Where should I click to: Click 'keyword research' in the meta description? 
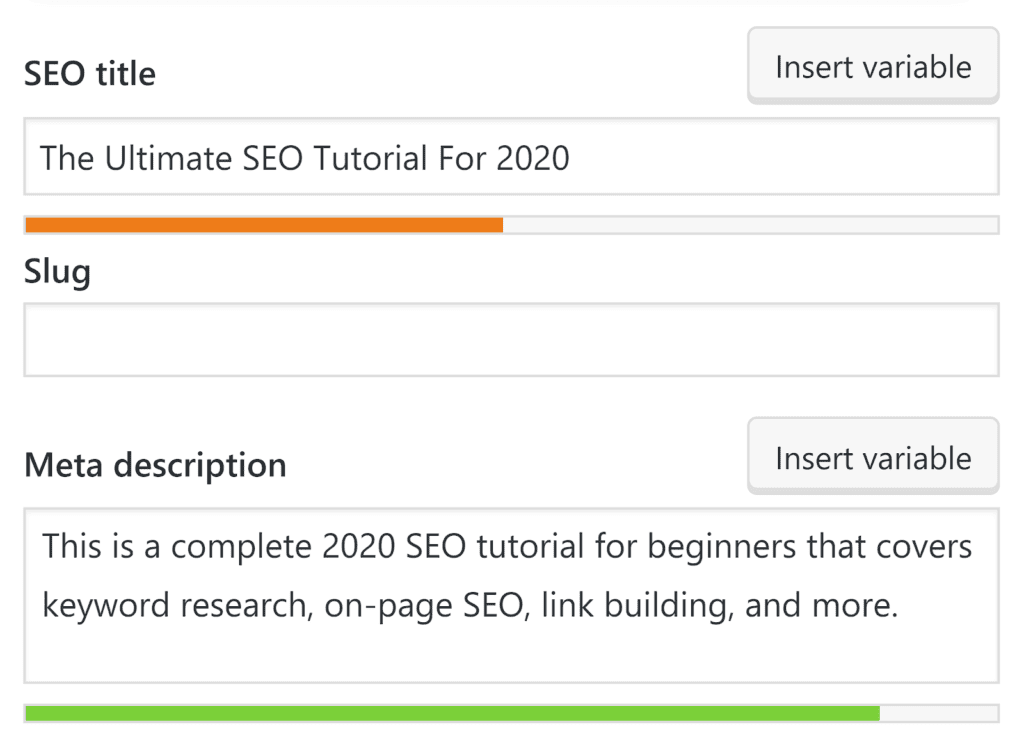tap(173, 607)
